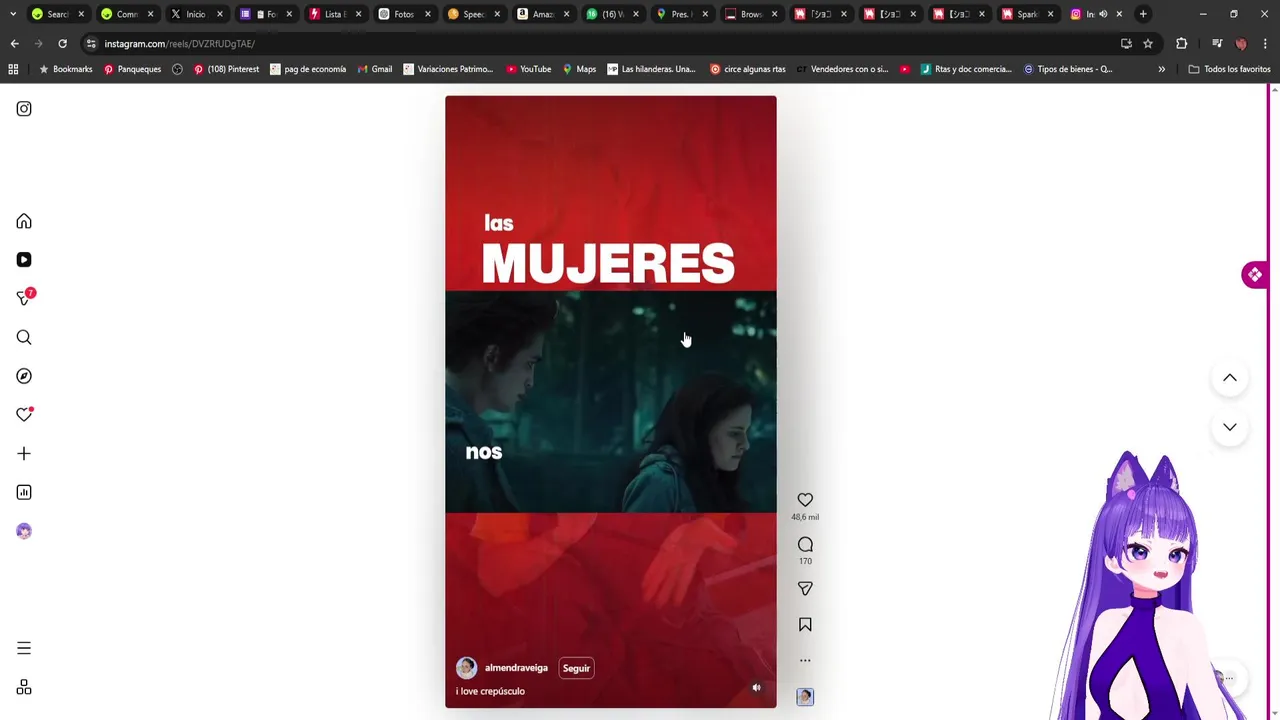
Task: Click almendraveiga's avatar on the reel
Action: (466, 668)
